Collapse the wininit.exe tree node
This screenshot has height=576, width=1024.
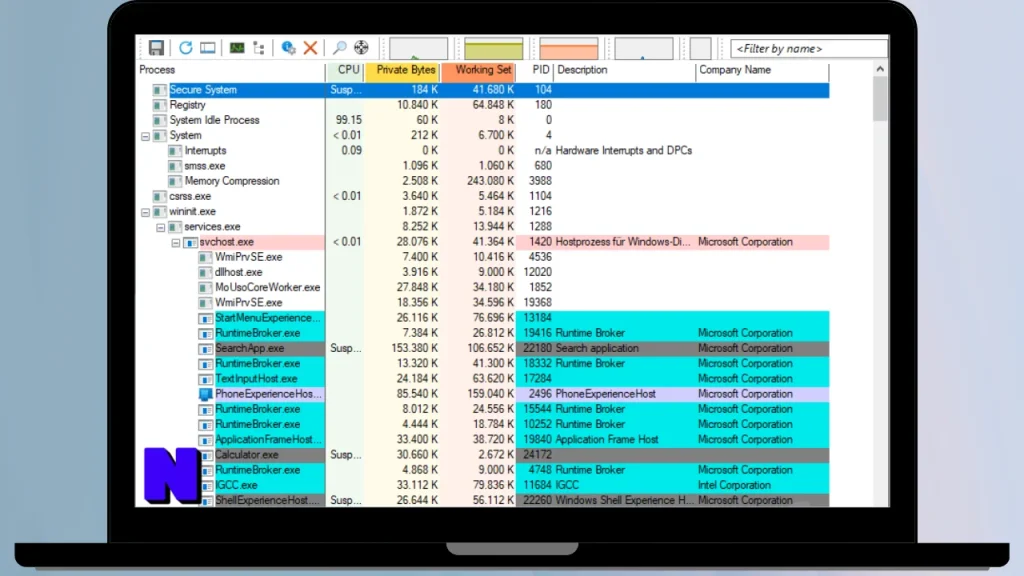(x=145, y=212)
